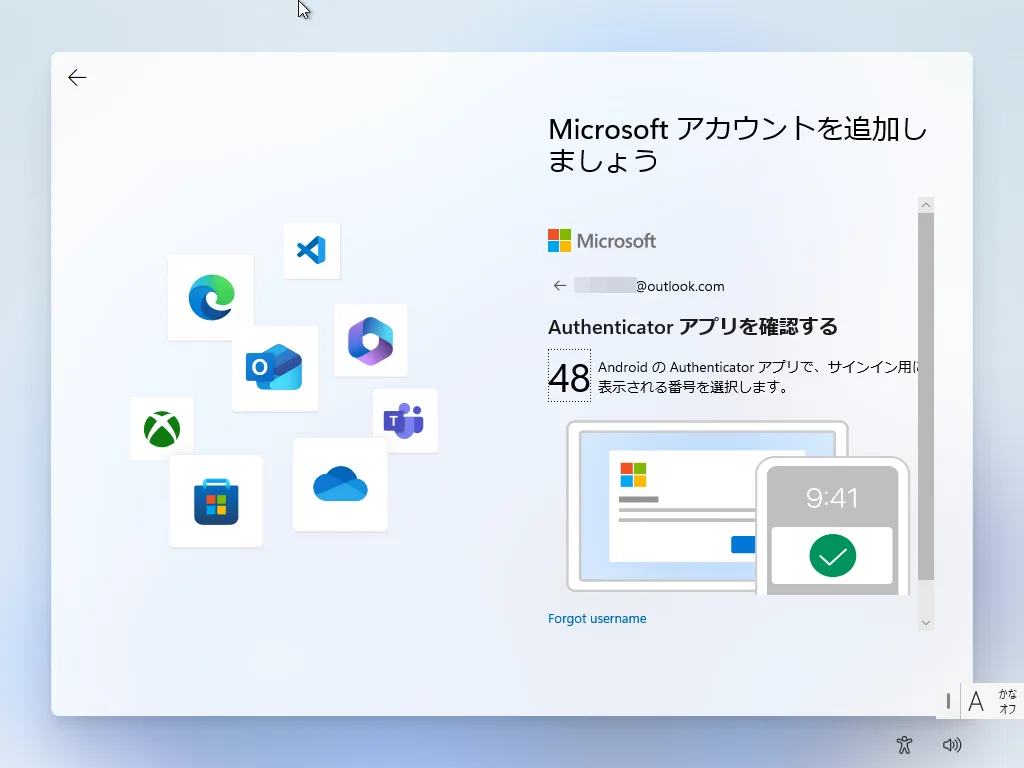This screenshot has height=768, width=1024.
Task: Click the Forgot username link
Action: (597, 618)
